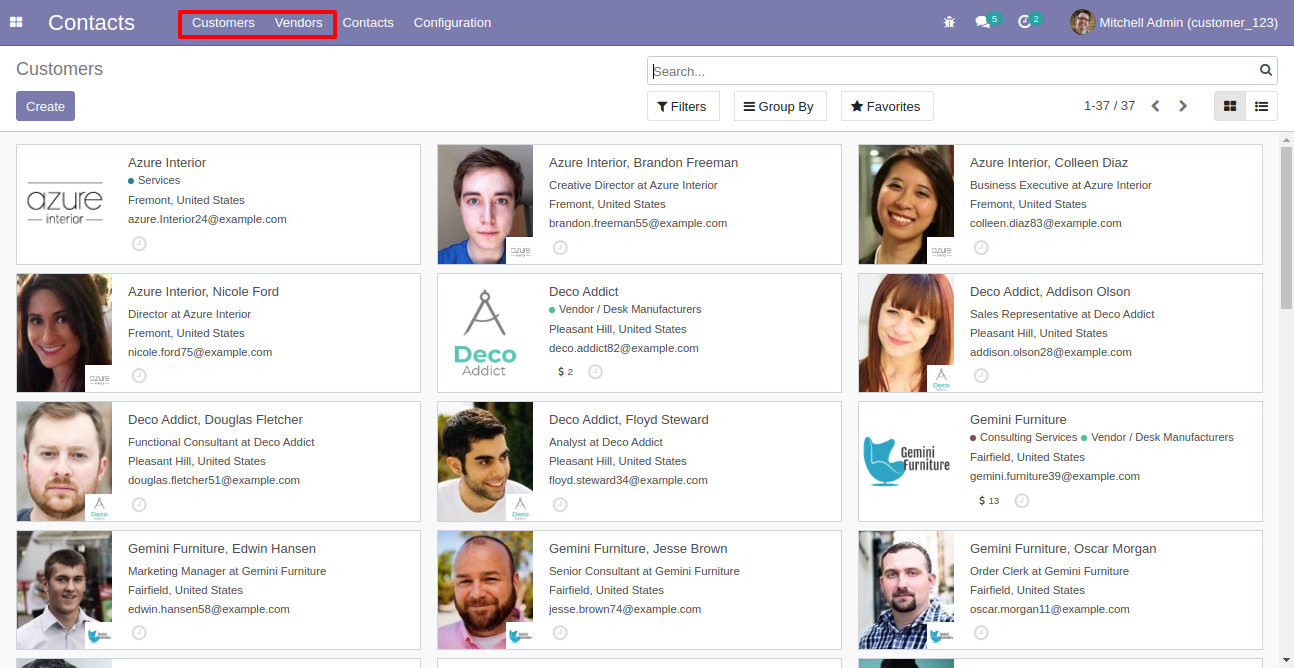Click Brandon Freeman's photo
The height and width of the screenshot is (668, 1294).
coord(485,204)
